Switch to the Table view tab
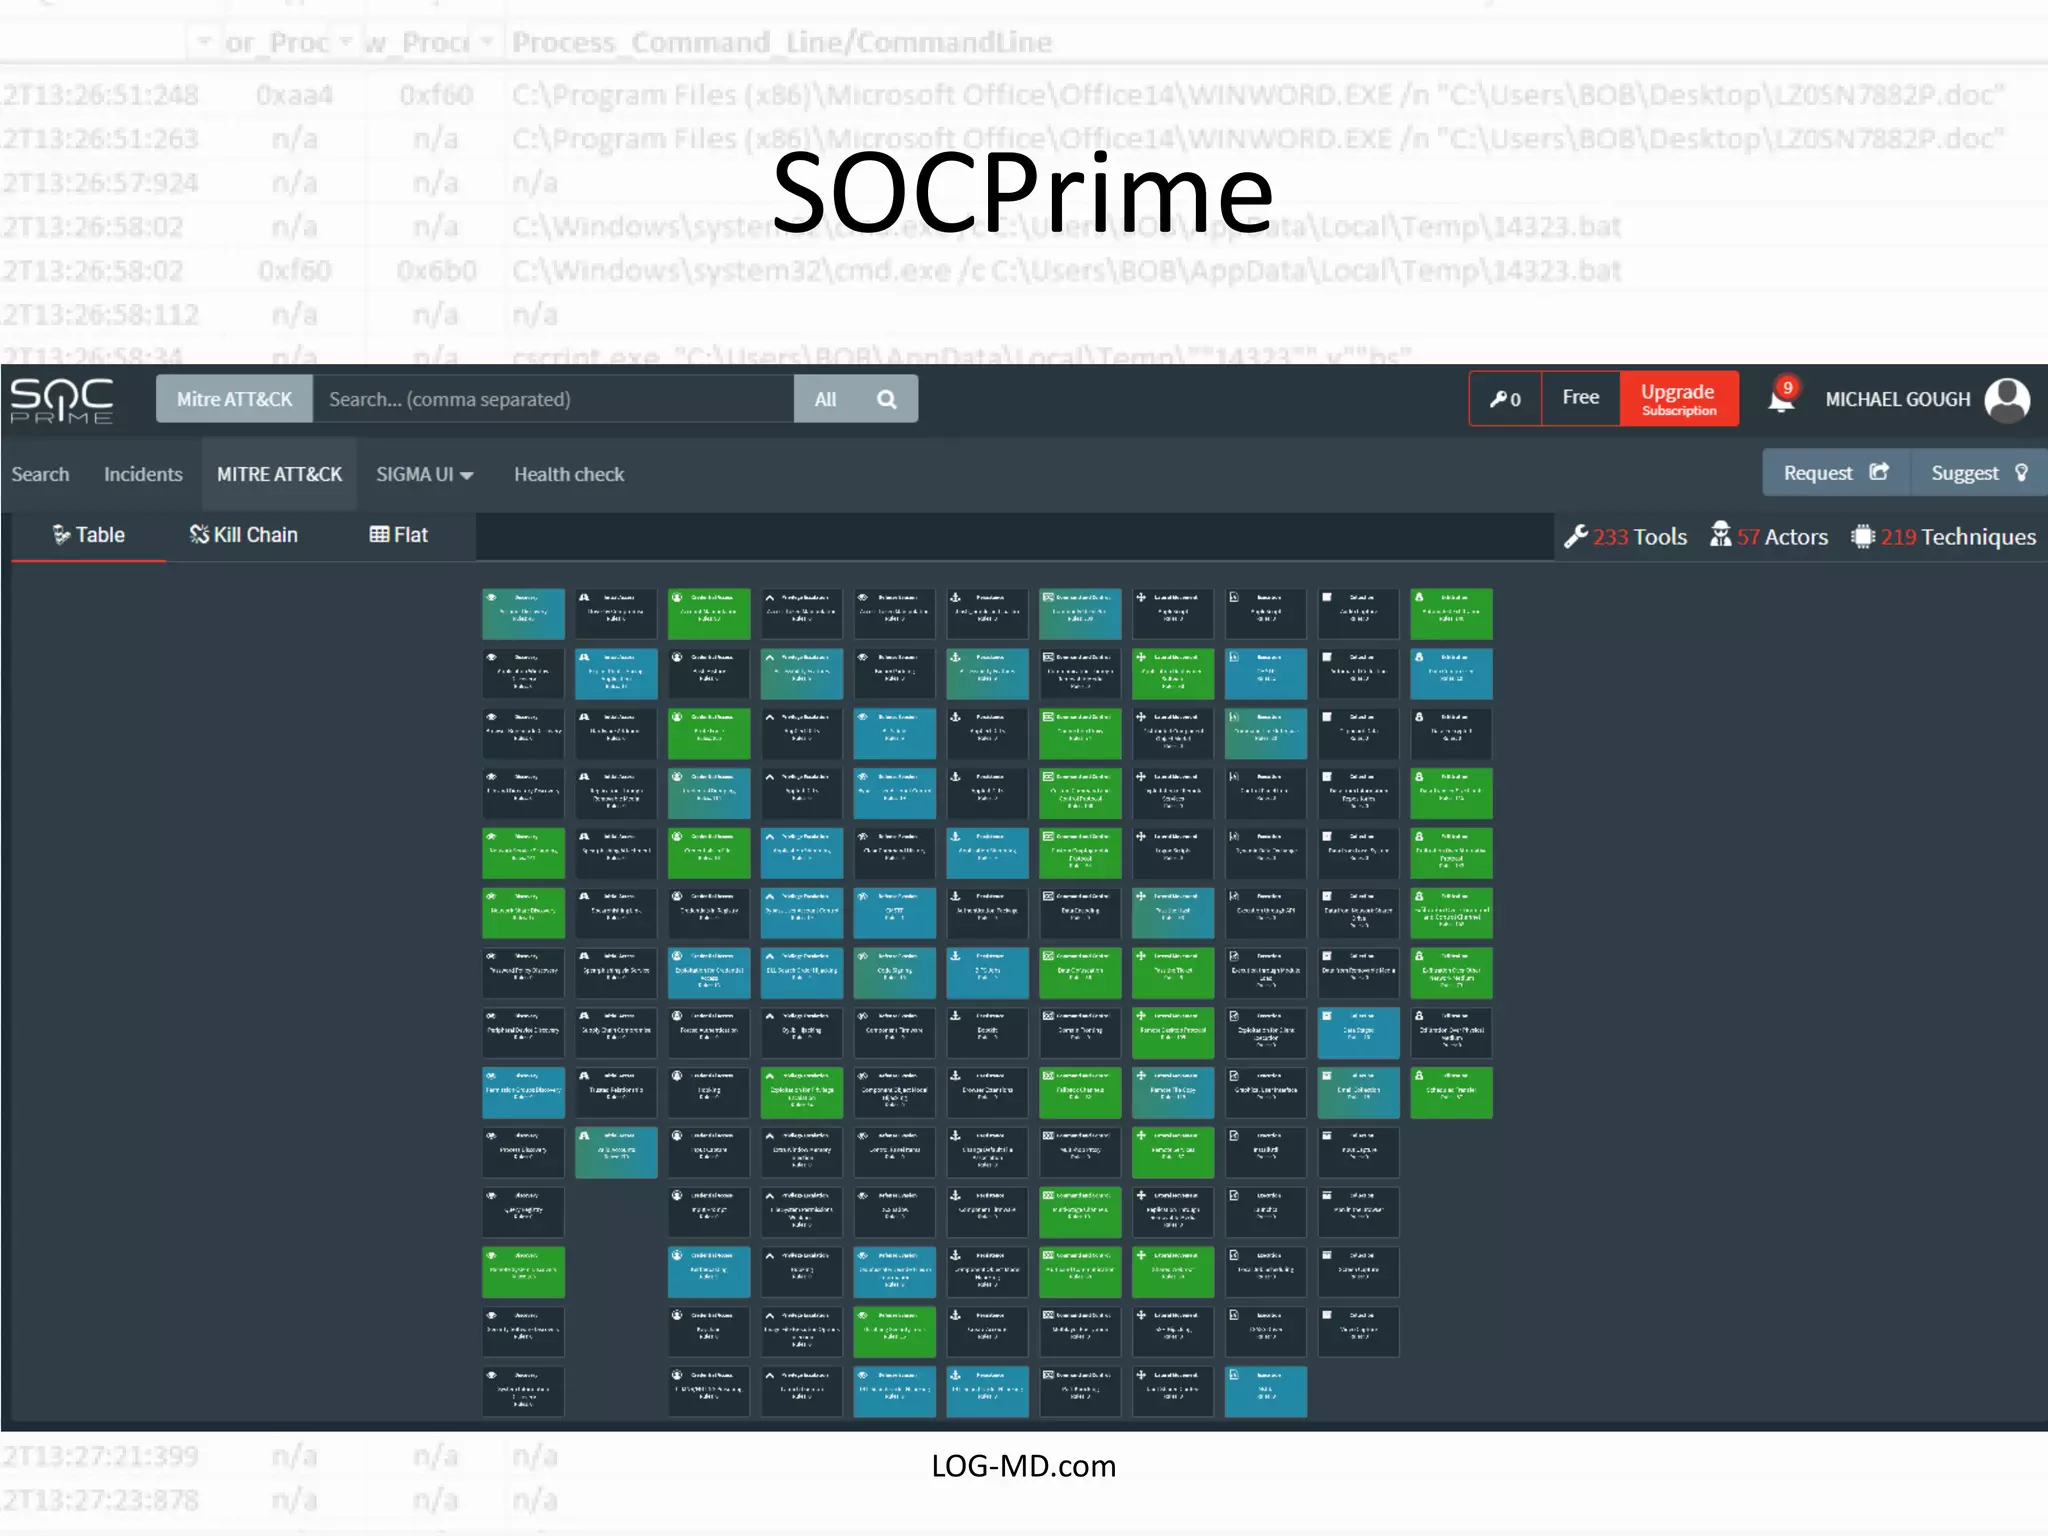Viewport: 2048px width, 1536px height. pos(89,535)
